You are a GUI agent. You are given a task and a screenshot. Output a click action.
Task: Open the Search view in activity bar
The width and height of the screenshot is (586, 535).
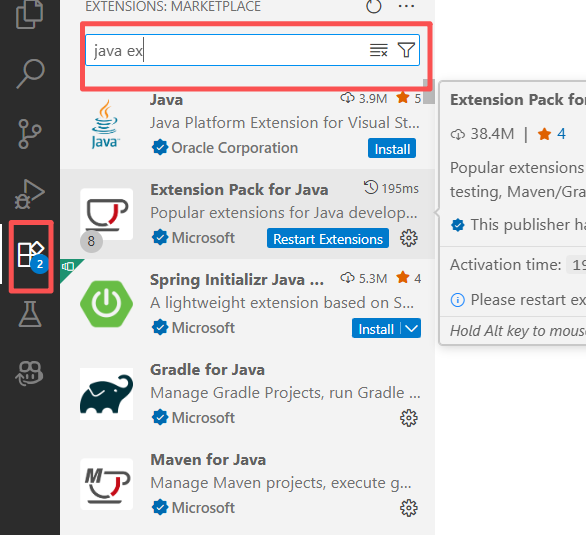point(30,74)
